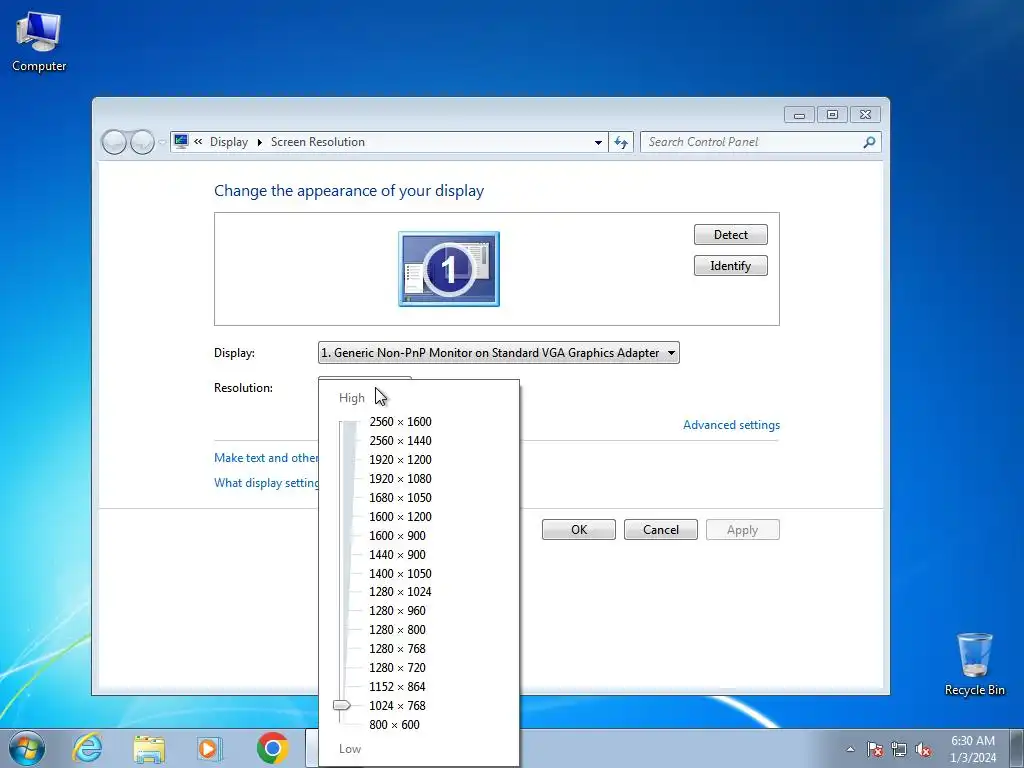The image size is (1024, 768).
Task: Select 1280 × 720 resolution
Action: click(x=397, y=667)
